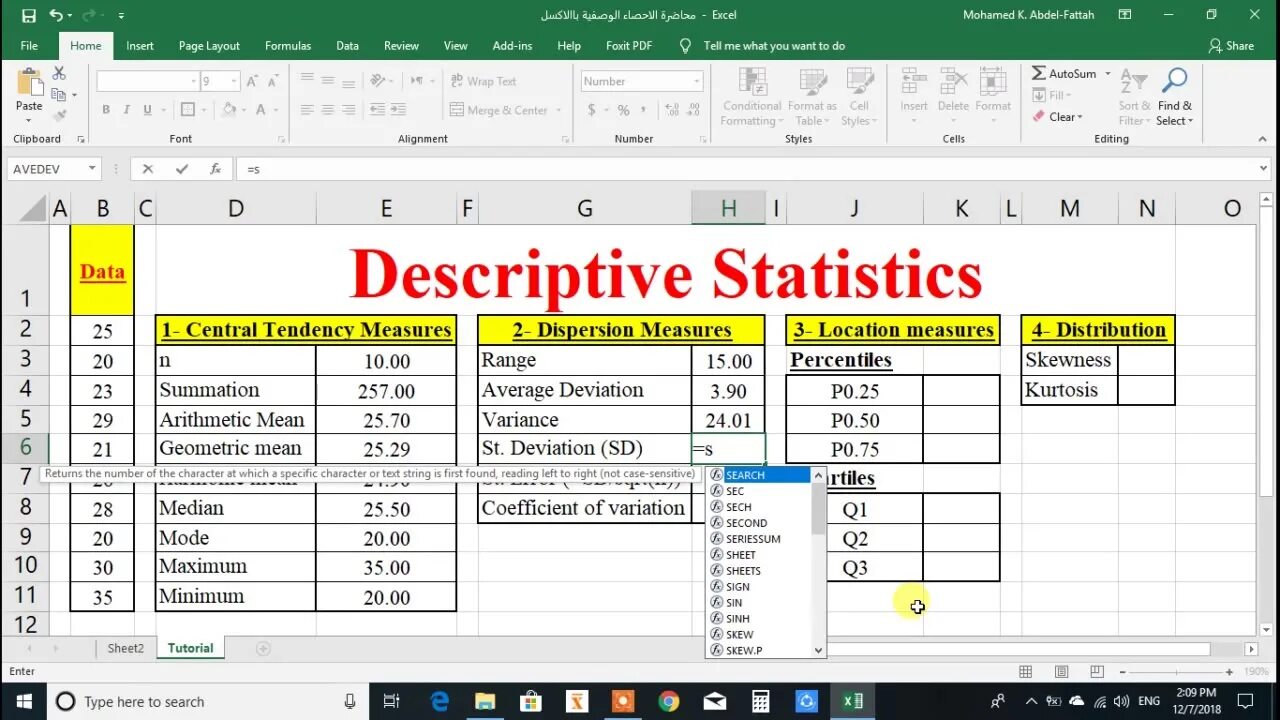Screen dimensions: 1280x720
Task: Cancel the formula entry with the X icon
Action: click(148, 169)
